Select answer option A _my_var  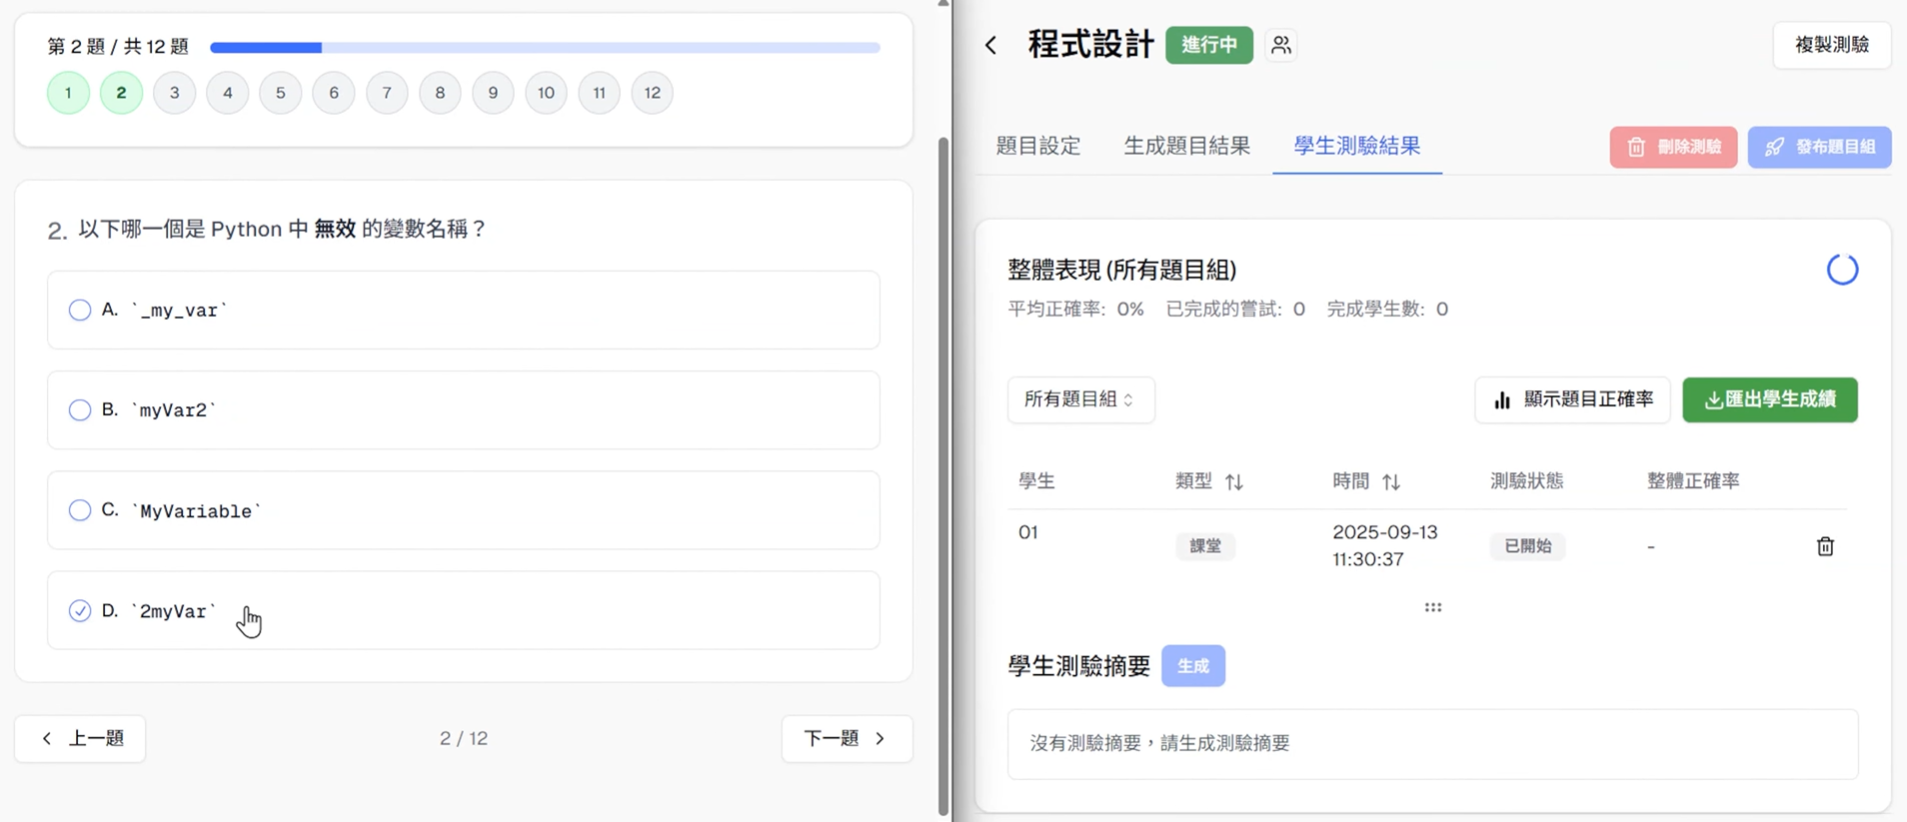[x=463, y=310]
